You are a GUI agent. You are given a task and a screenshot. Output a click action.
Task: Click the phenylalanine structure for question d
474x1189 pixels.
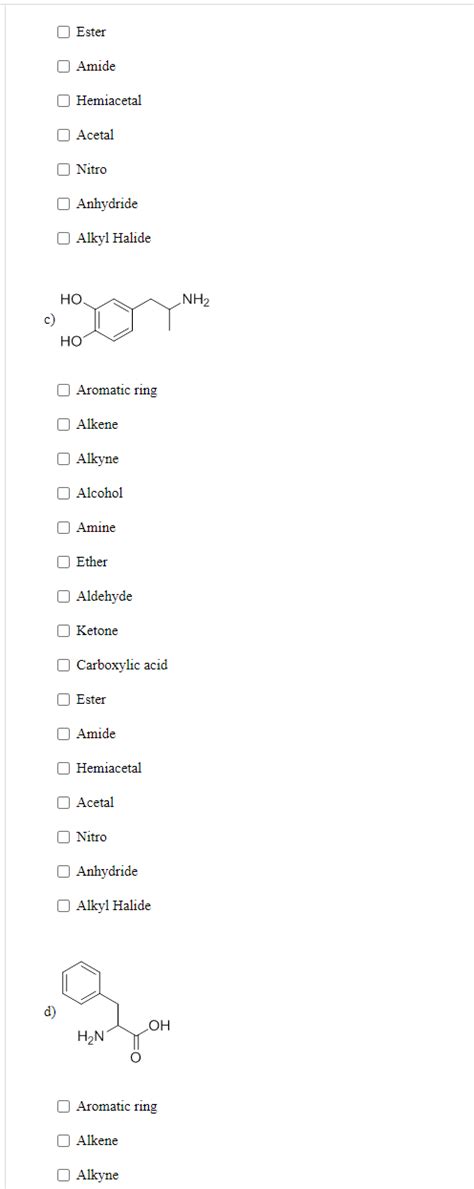click(x=118, y=1012)
